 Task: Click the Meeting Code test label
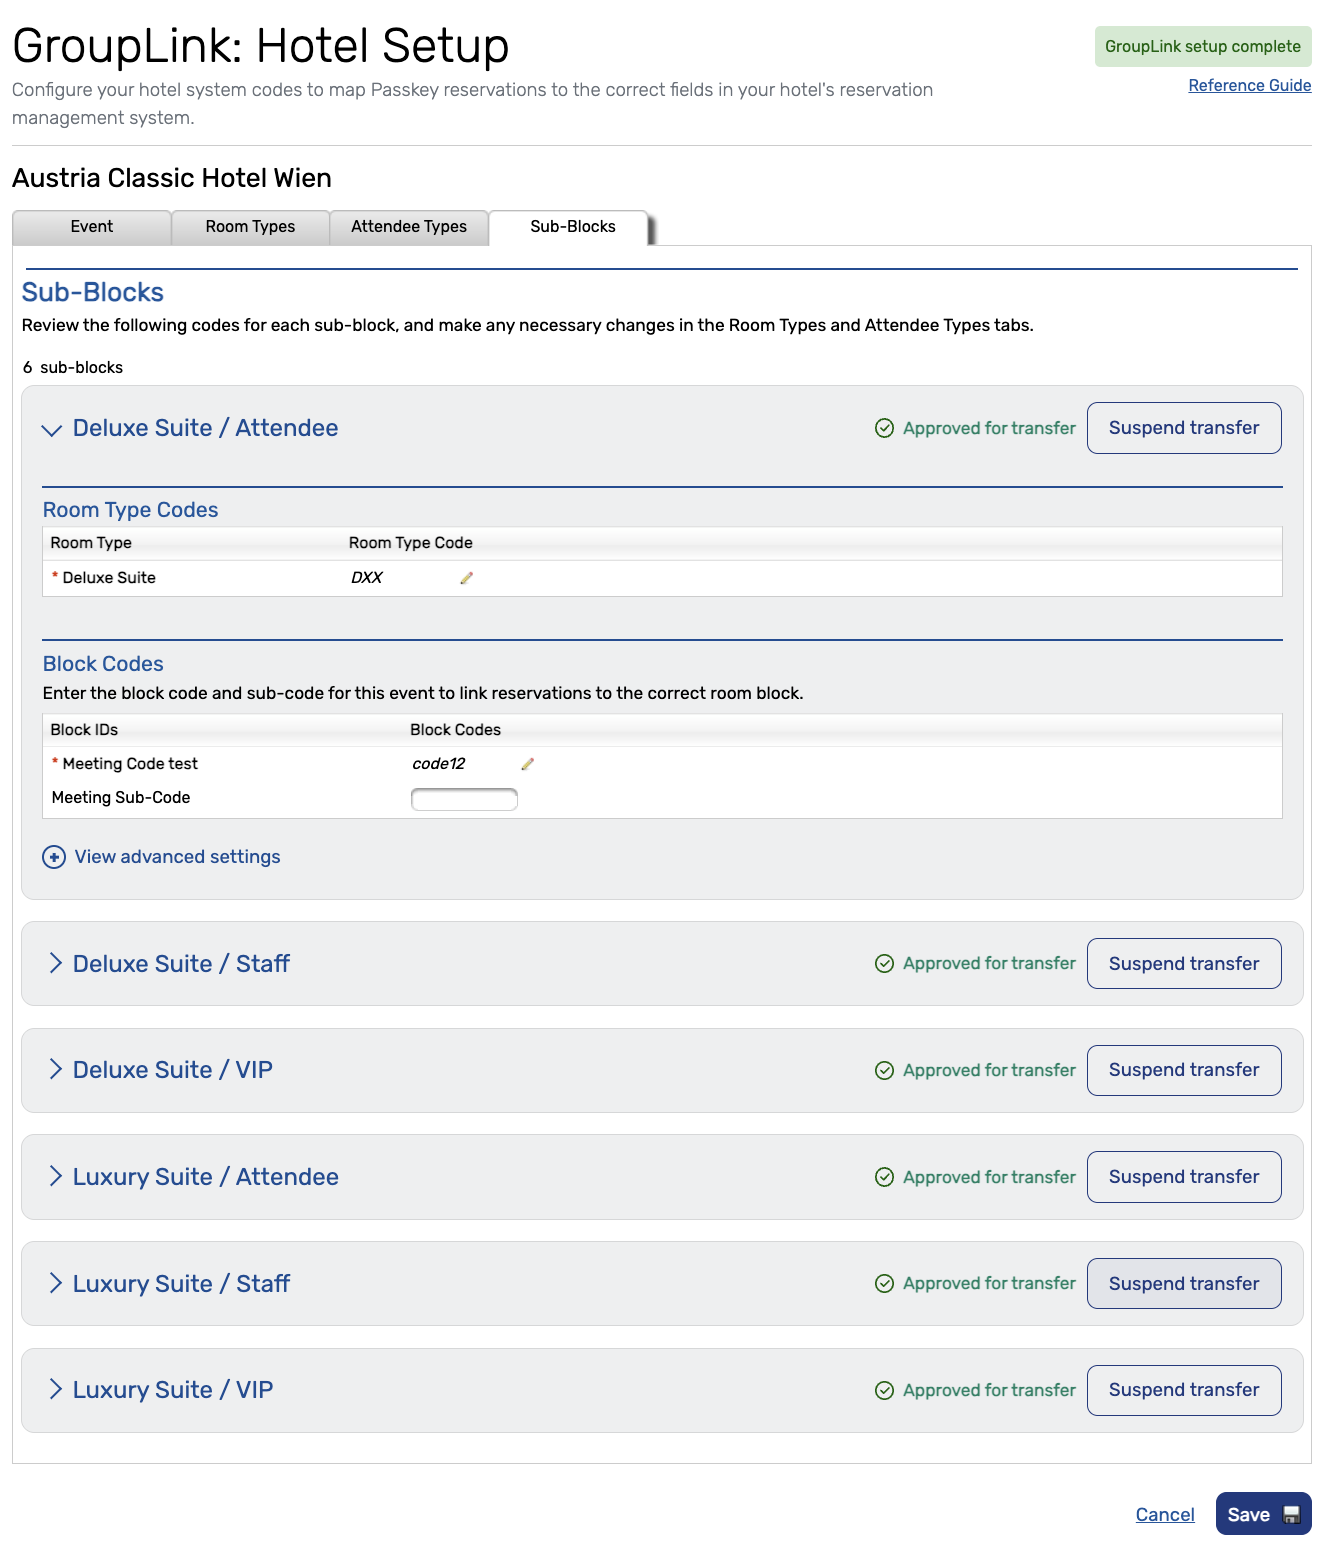[130, 764]
